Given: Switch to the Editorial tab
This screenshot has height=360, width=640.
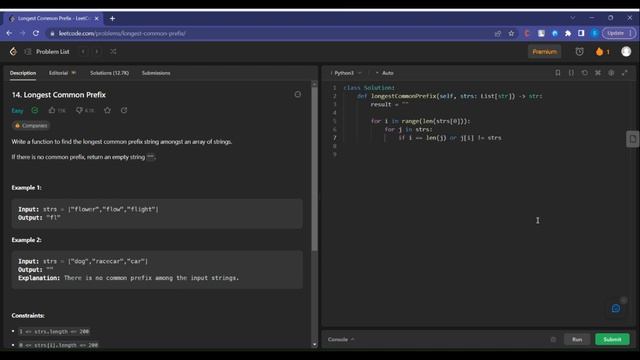Looking at the screenshot, I should (62, 73).
